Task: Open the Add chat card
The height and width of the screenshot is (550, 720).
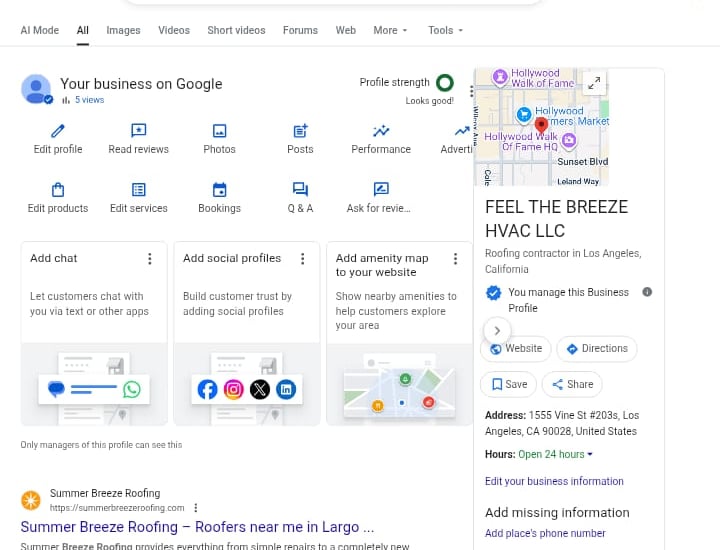Action: tap(94, 334)
